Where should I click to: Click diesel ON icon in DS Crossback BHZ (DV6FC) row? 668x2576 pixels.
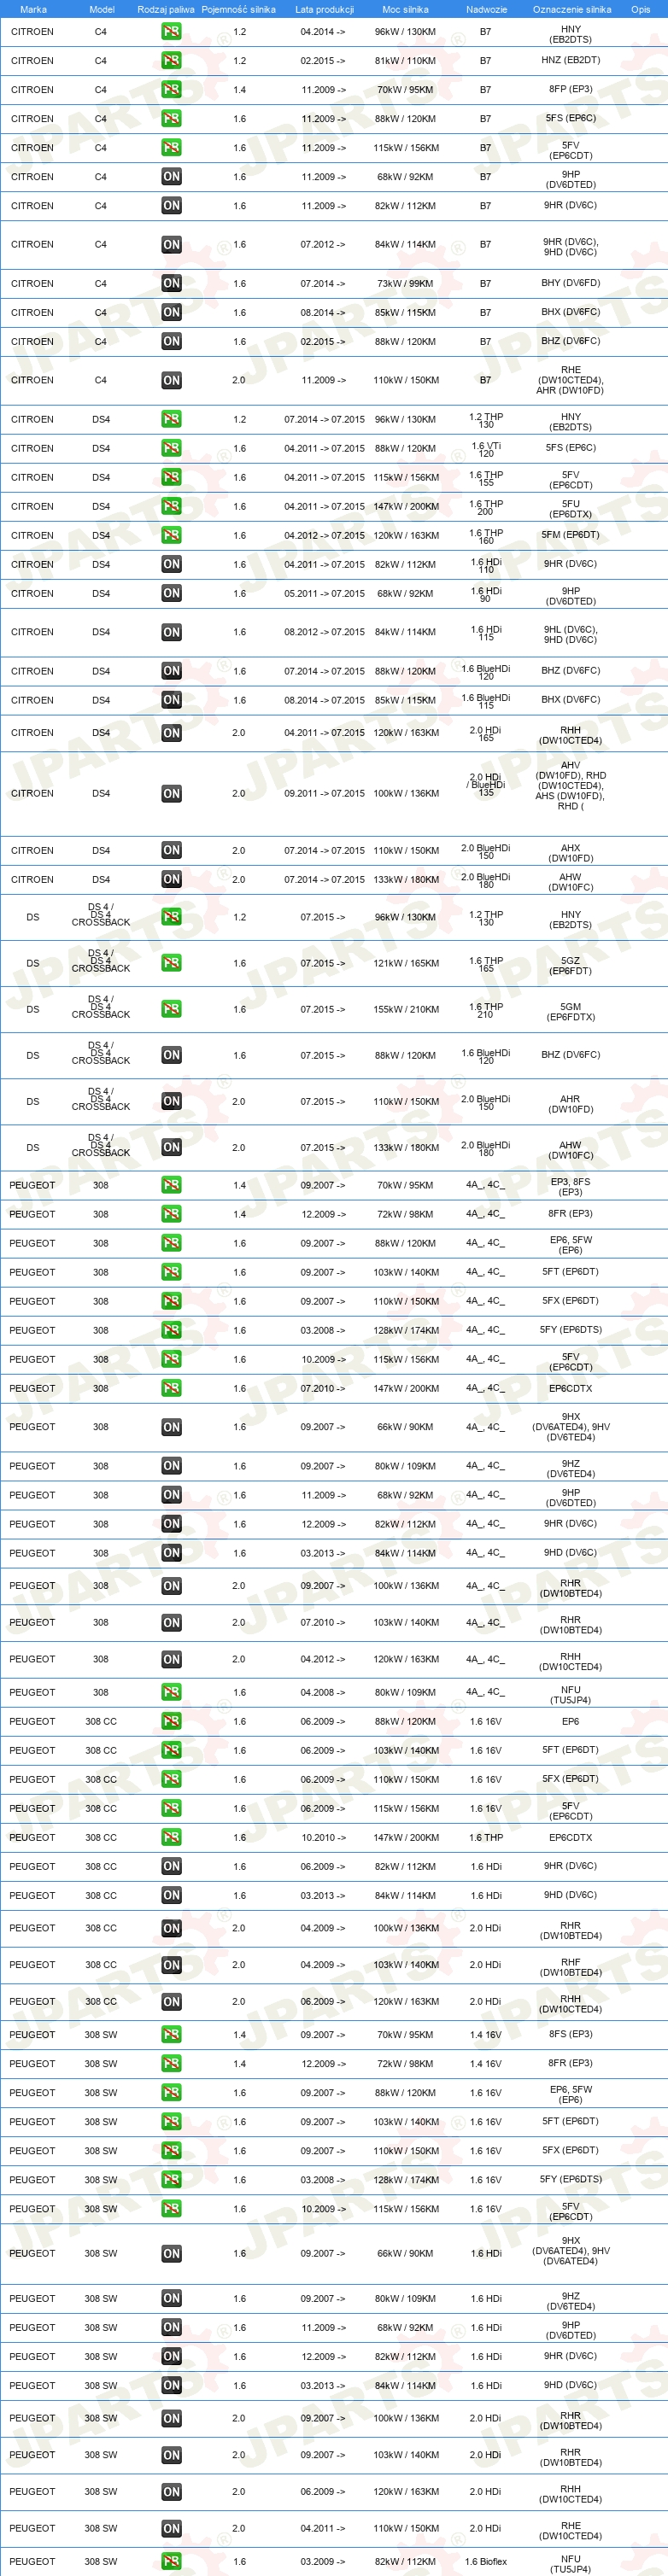(171, 1055)
